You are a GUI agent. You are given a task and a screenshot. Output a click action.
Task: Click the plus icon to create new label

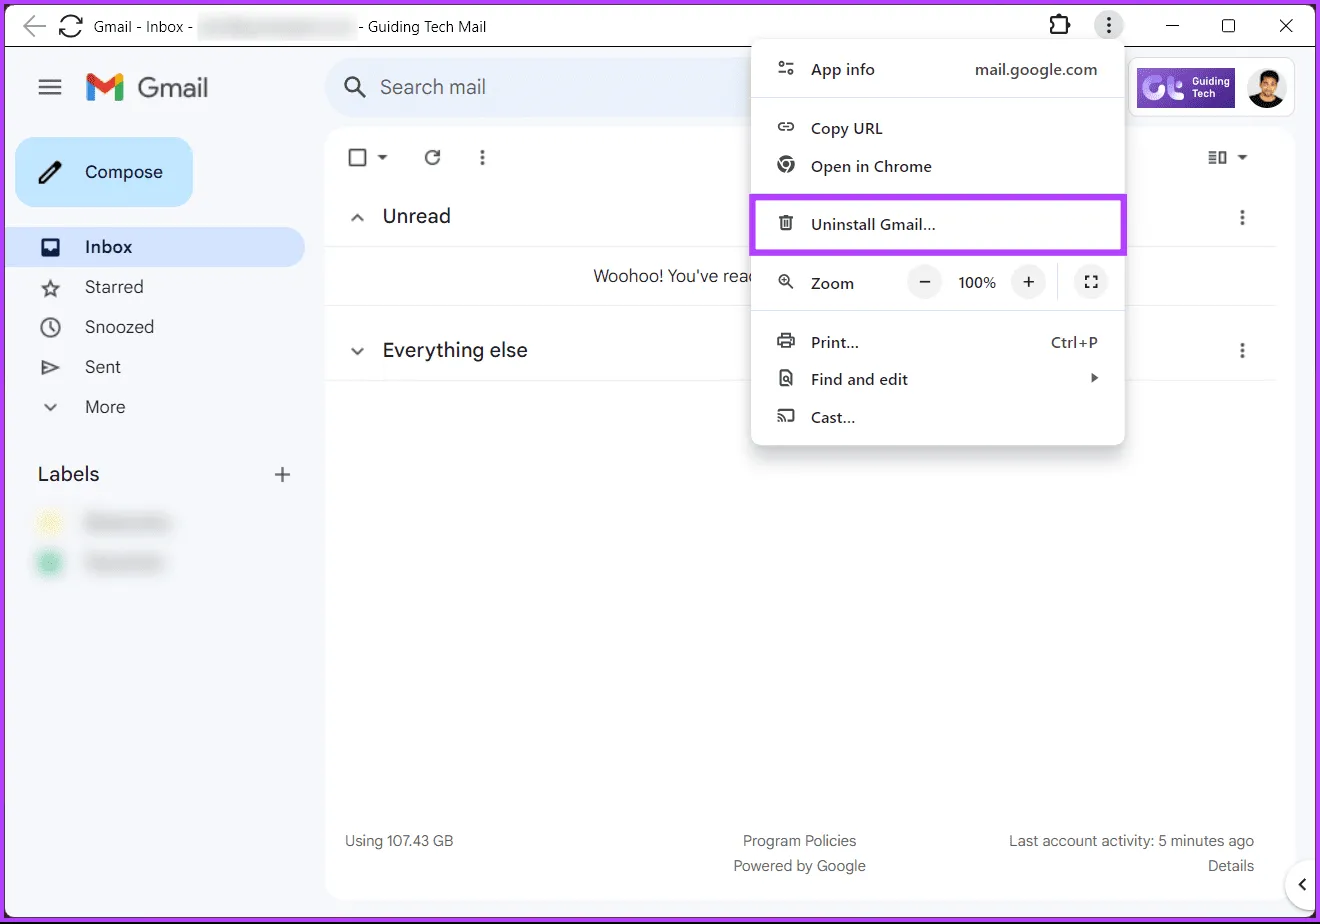tap(282, 475)
